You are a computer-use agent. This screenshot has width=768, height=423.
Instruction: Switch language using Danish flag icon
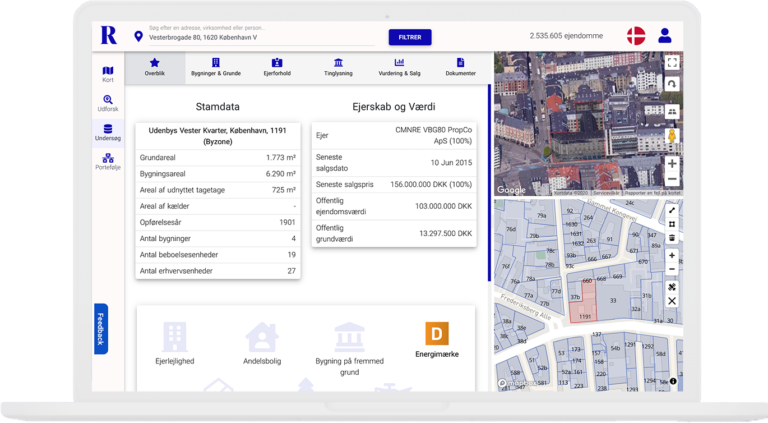tap(636, 36)
